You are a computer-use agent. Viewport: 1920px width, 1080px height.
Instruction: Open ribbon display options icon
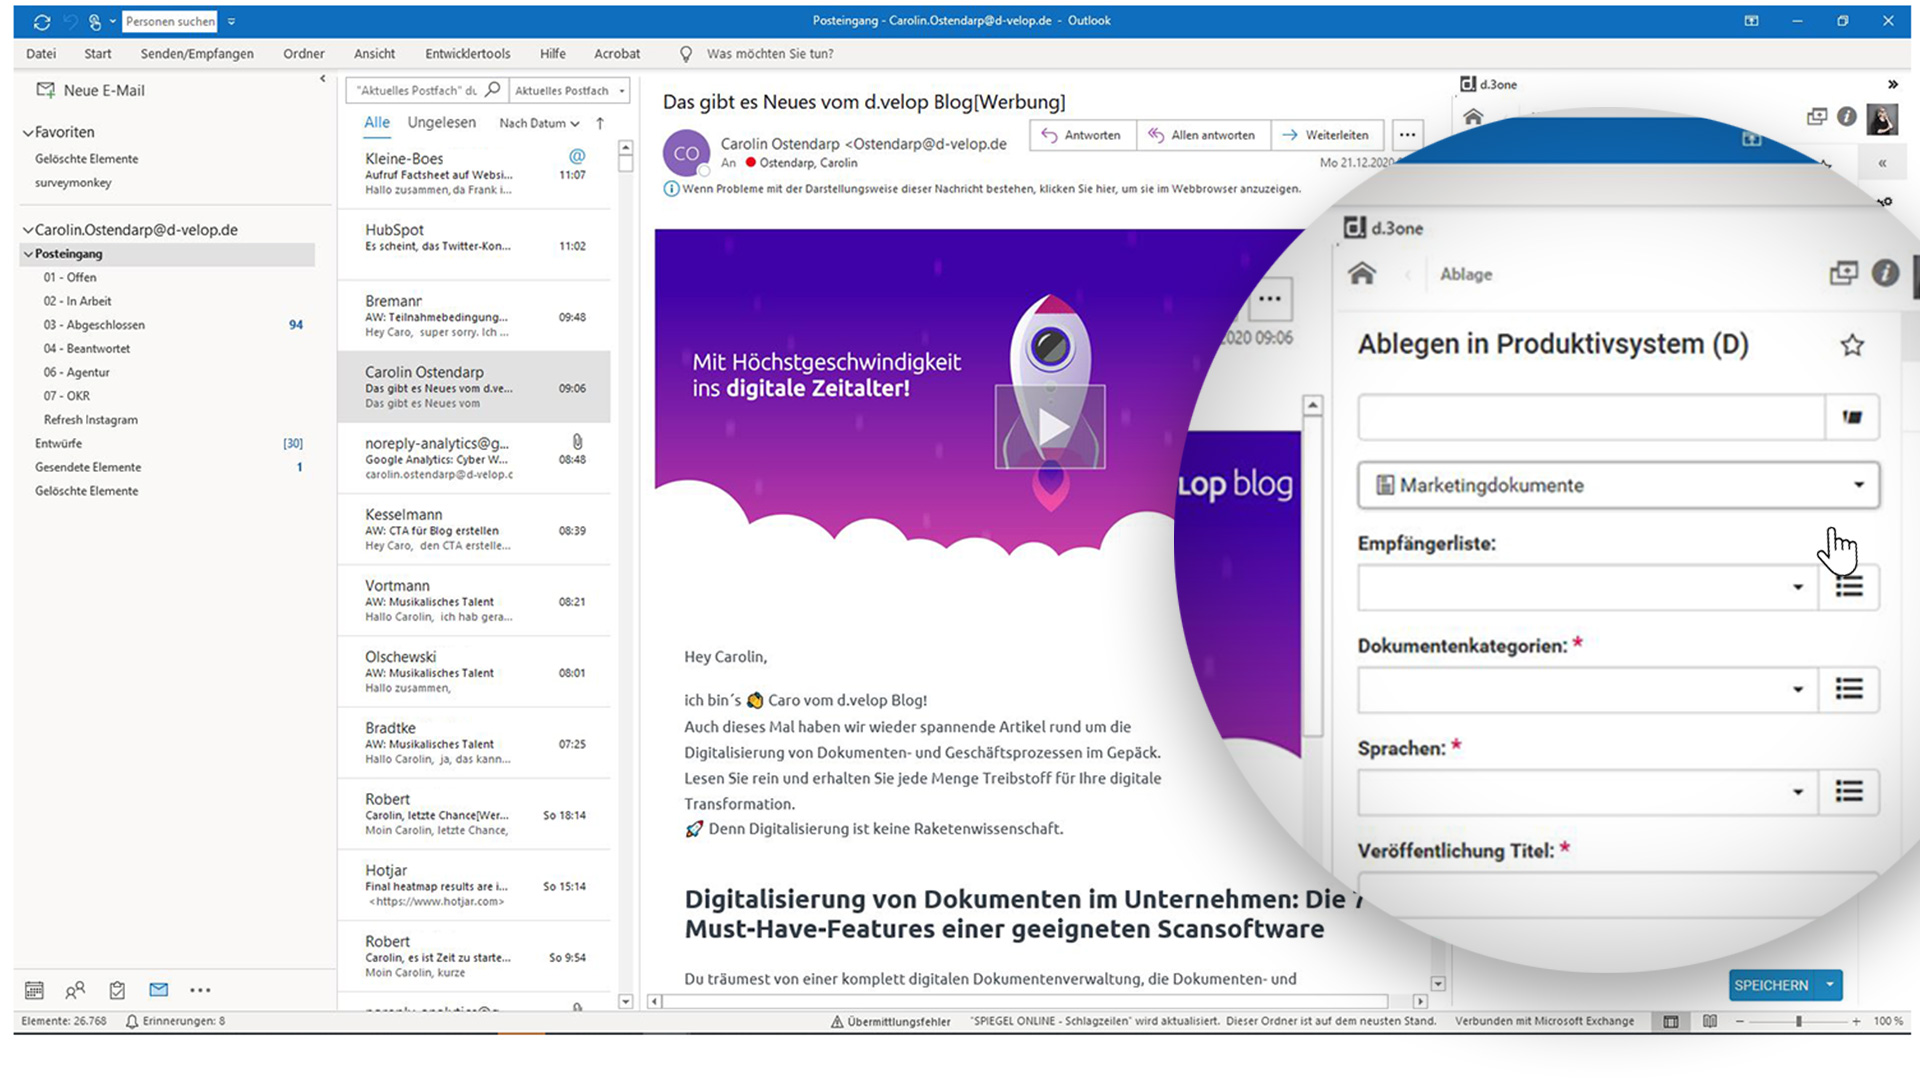pos(1751,21)
